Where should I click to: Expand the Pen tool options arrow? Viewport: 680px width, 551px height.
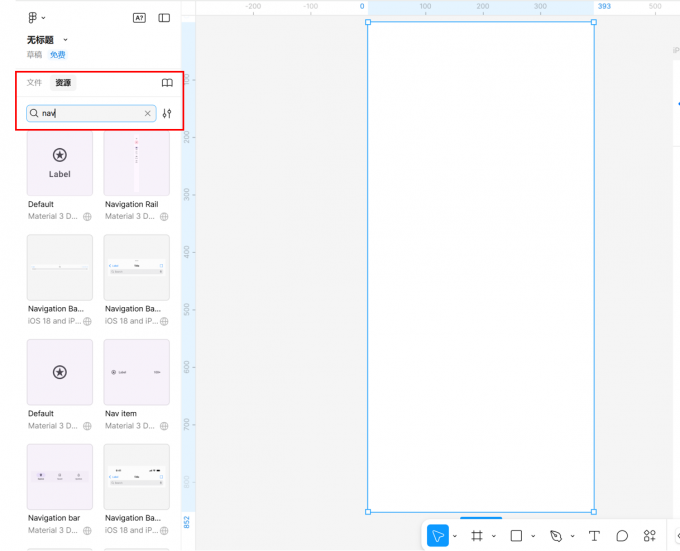pos(572,536)
